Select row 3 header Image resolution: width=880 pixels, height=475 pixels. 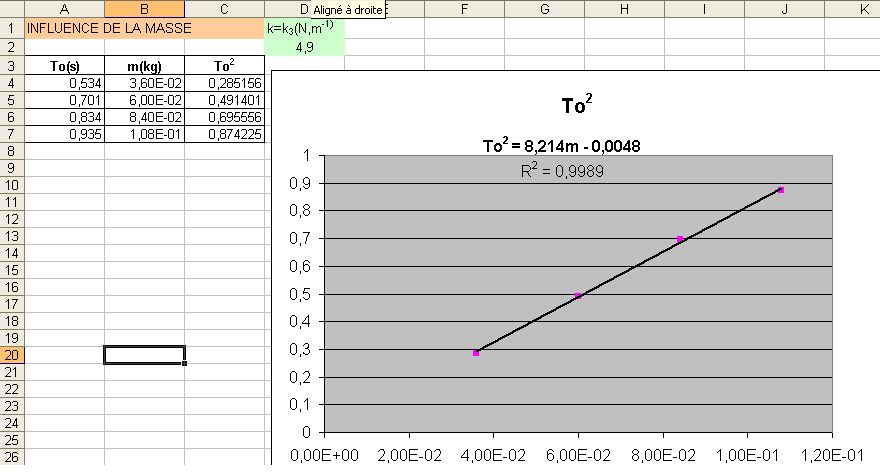coord(11,66)
